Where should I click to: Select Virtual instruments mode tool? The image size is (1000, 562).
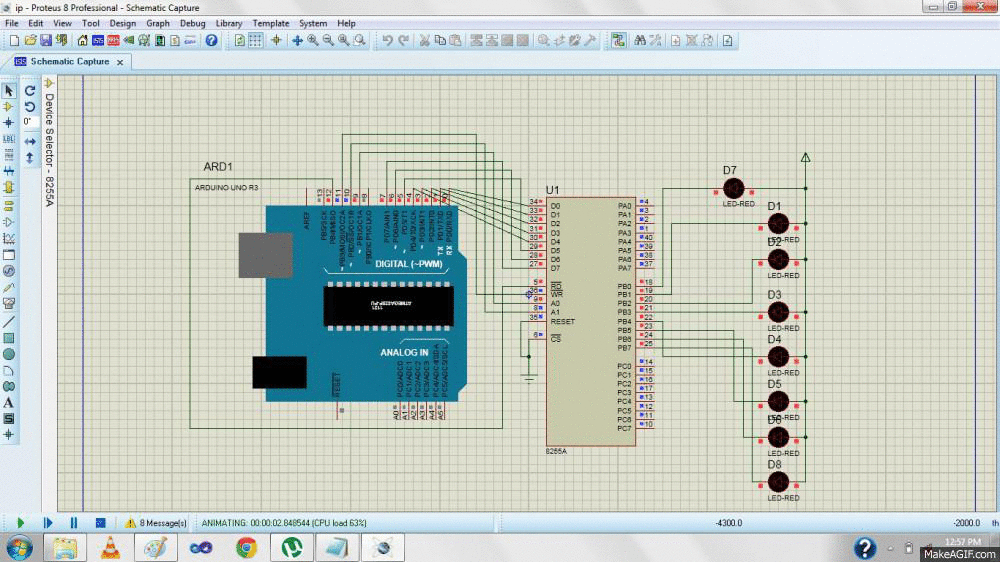pyautogui.click(x=9, y=304)
